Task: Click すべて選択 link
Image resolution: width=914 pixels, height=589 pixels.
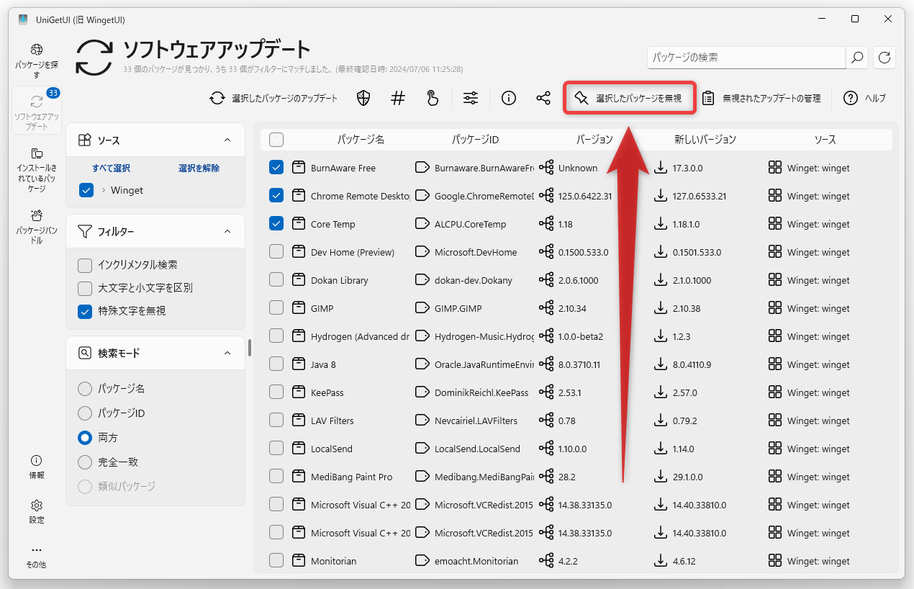Action: (111, 168)
